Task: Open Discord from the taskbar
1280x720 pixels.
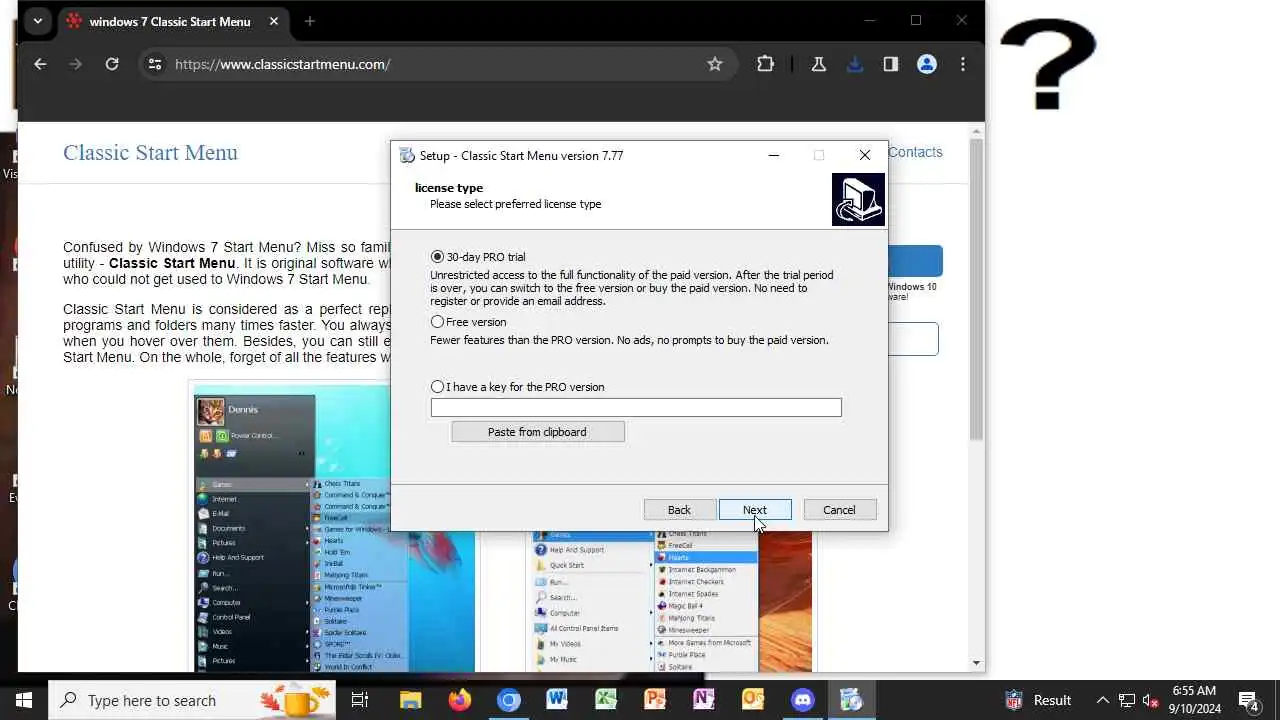Action: tap(802, 700)
